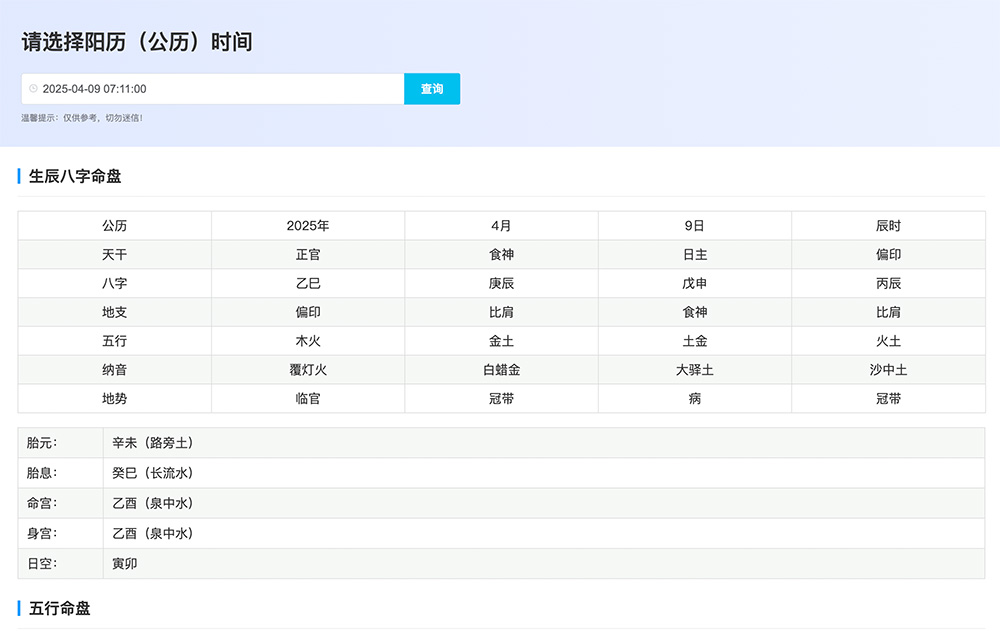
Task: Click the 木火 cell
Action: click(308, 341)
